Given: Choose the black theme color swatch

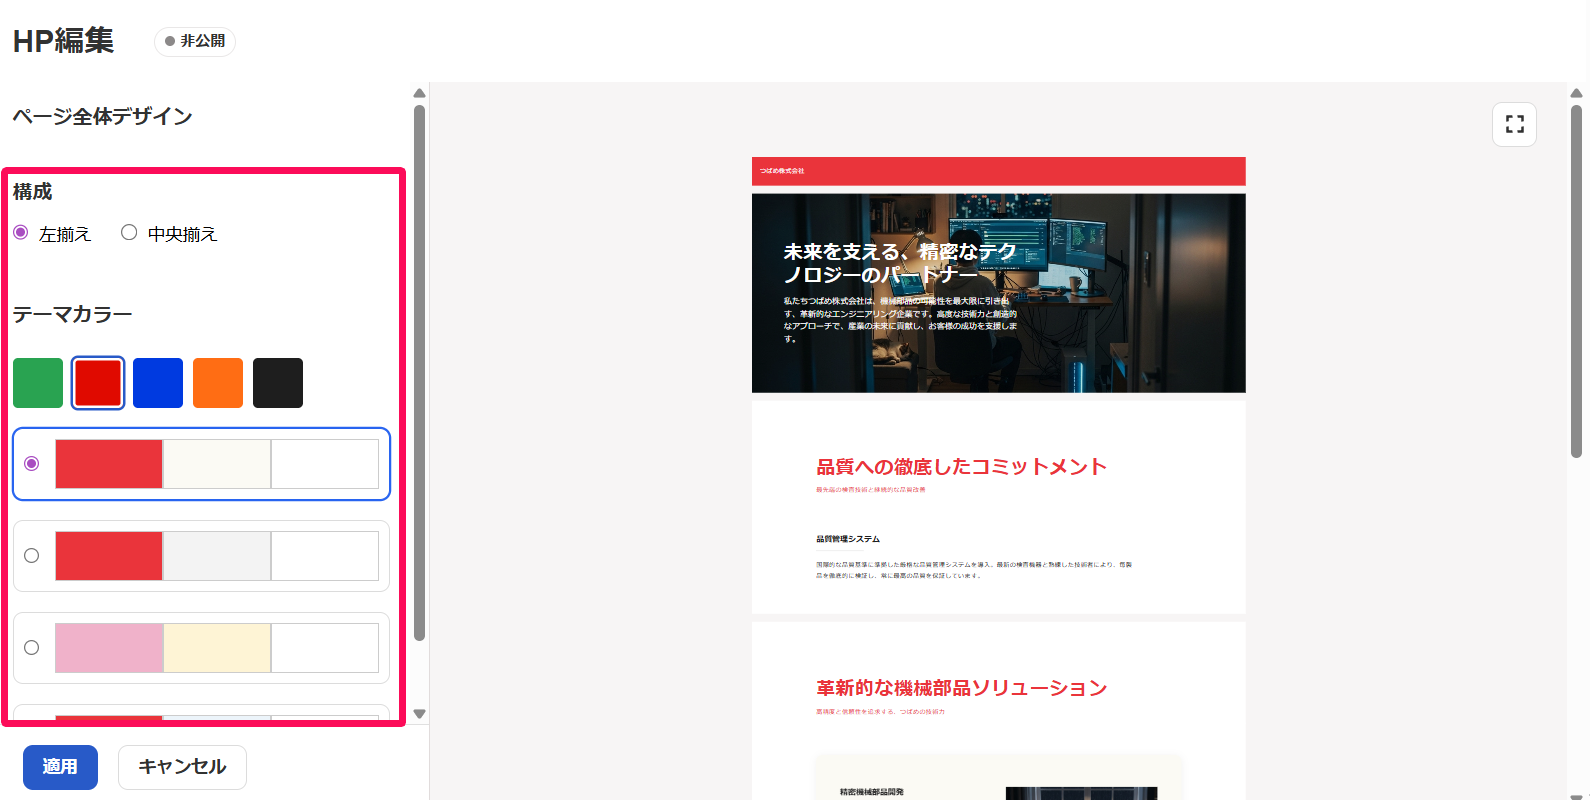Looking at the screenshot, I should [x=278, y=383].
